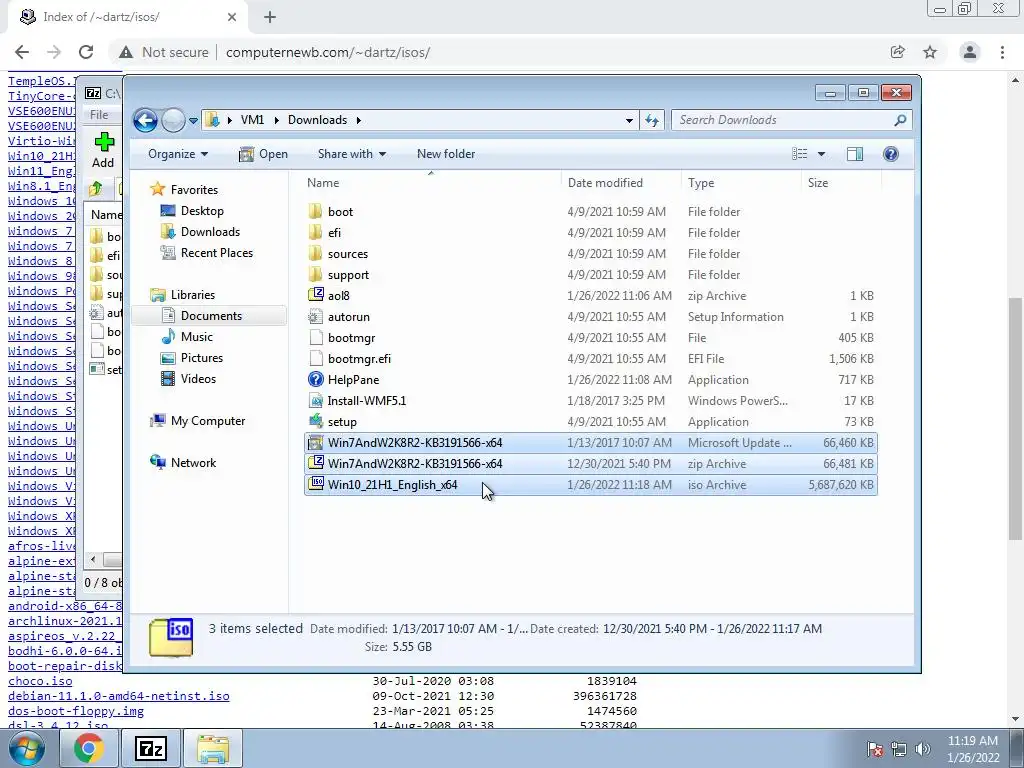Select Desktop under Favorites
Image resolution: width=1024 pixels, height=768 pixels.
pos(202,211)
